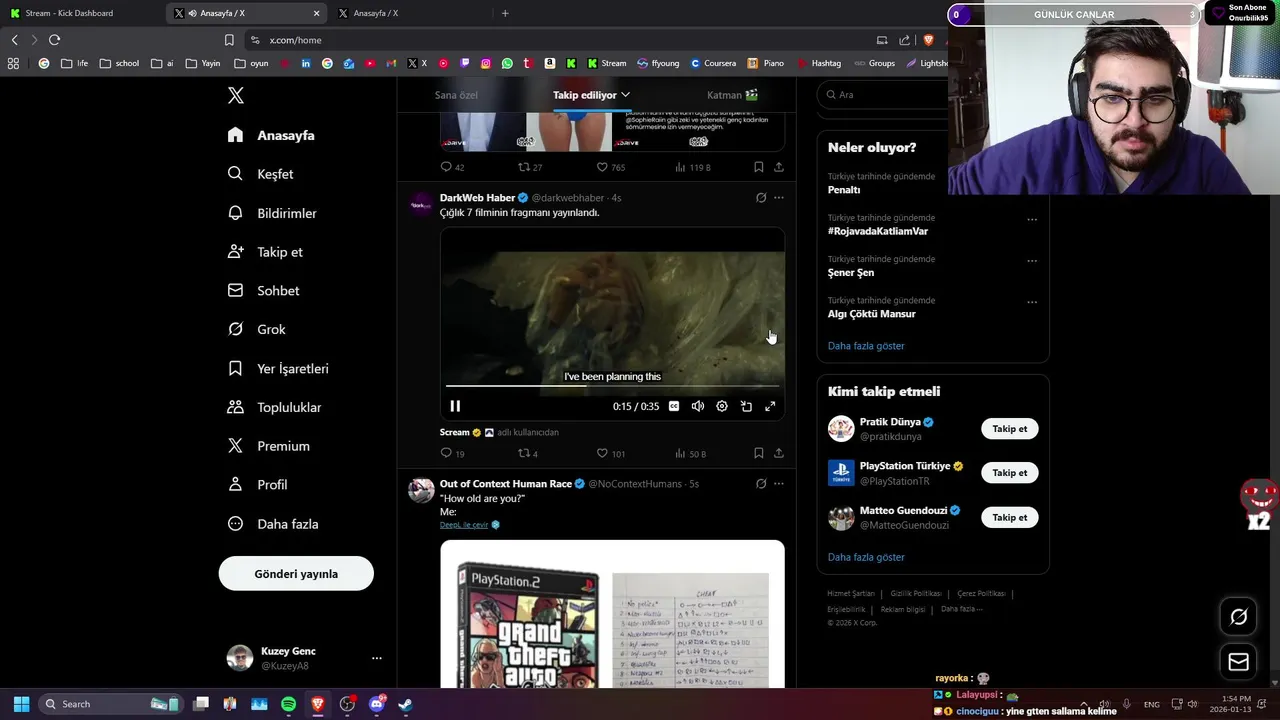Open Grok action on Out of Context post

pyautogui.click(x=761, y=484)
